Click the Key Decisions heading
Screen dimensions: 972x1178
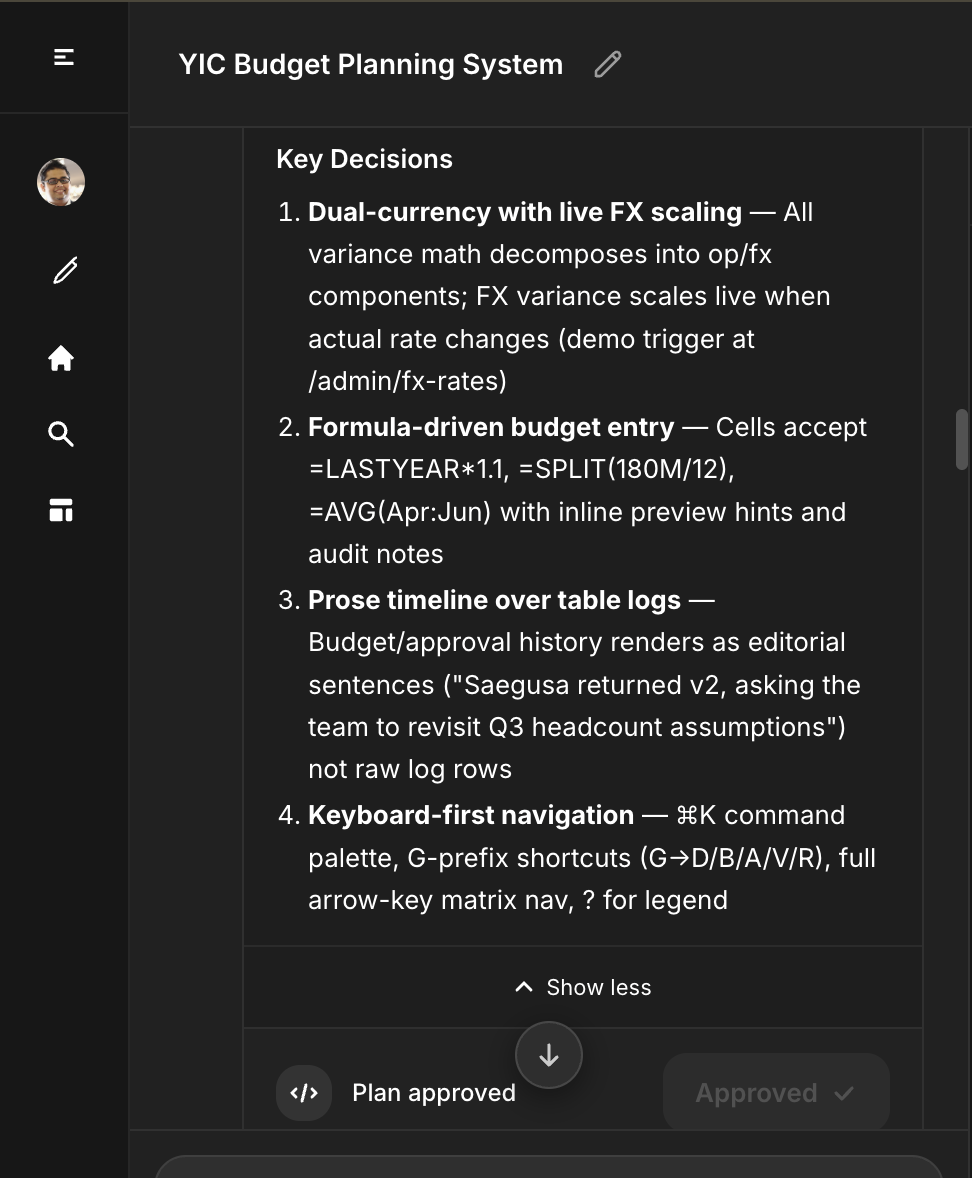pos(364,158)
